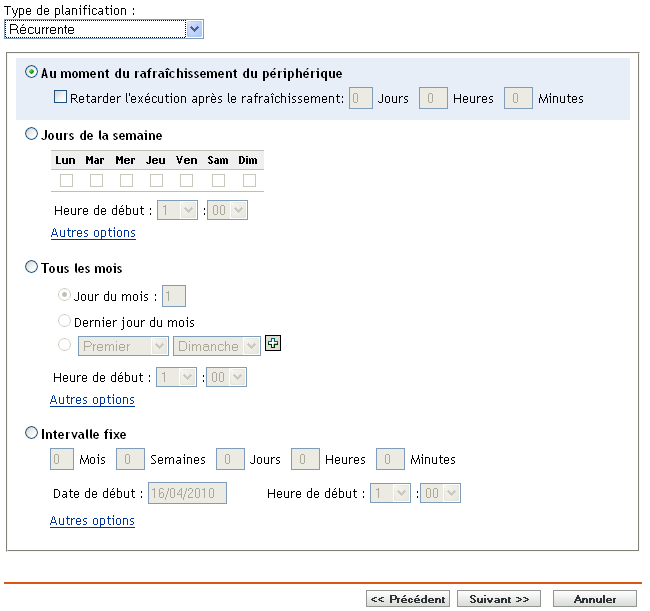Click the '<< Précédent' button
This screenshot has width=650, height=611.
(x=408, y=599)
